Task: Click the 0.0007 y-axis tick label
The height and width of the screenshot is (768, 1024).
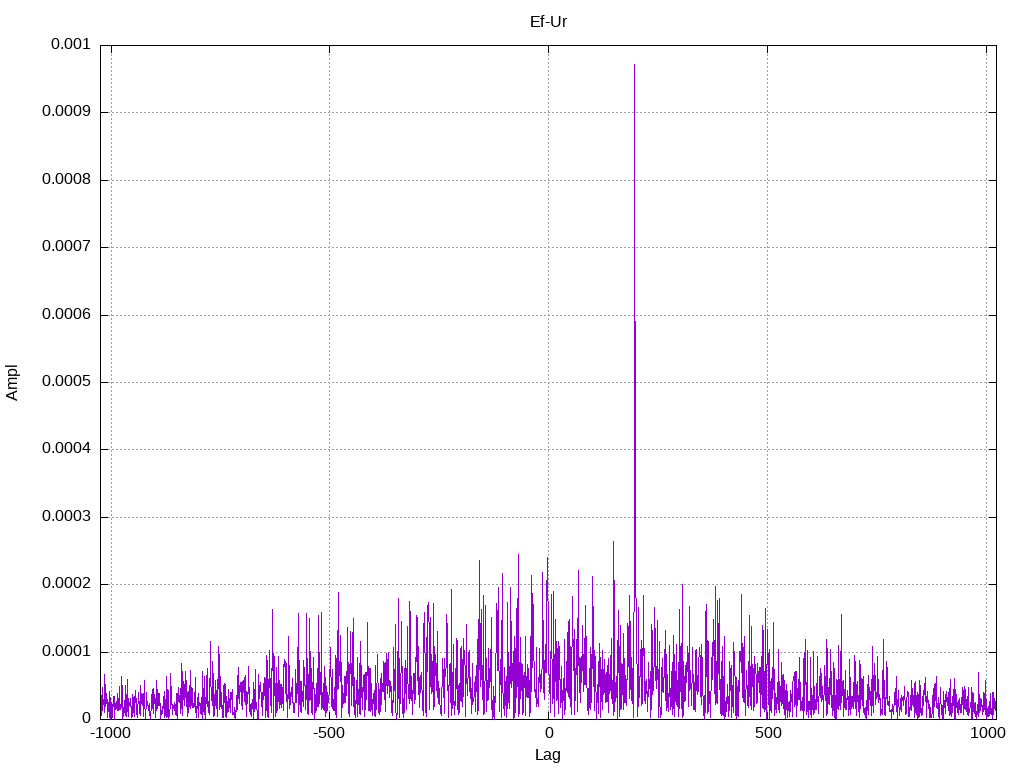Action: pyautogui.click(x=66, y=247)
